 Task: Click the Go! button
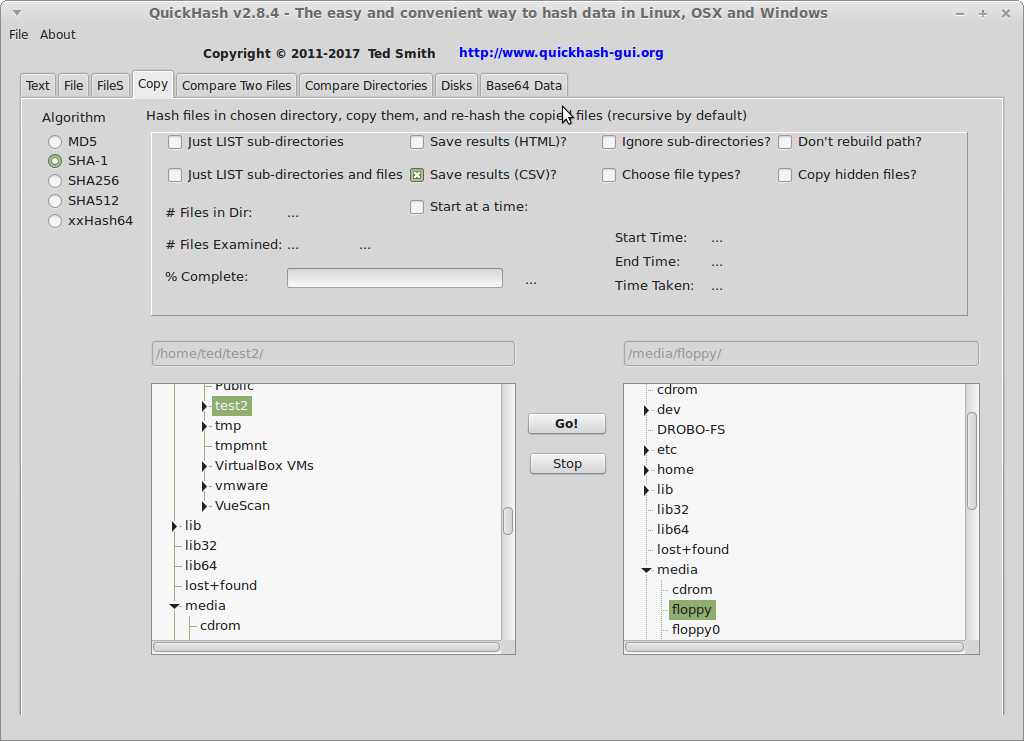[x=566, y=423]
